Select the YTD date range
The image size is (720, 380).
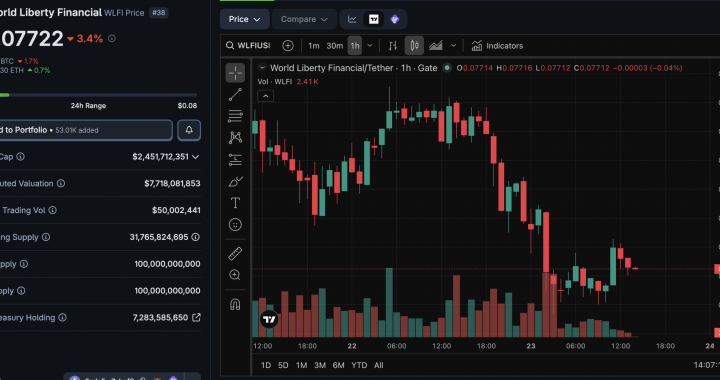[359, 365]
